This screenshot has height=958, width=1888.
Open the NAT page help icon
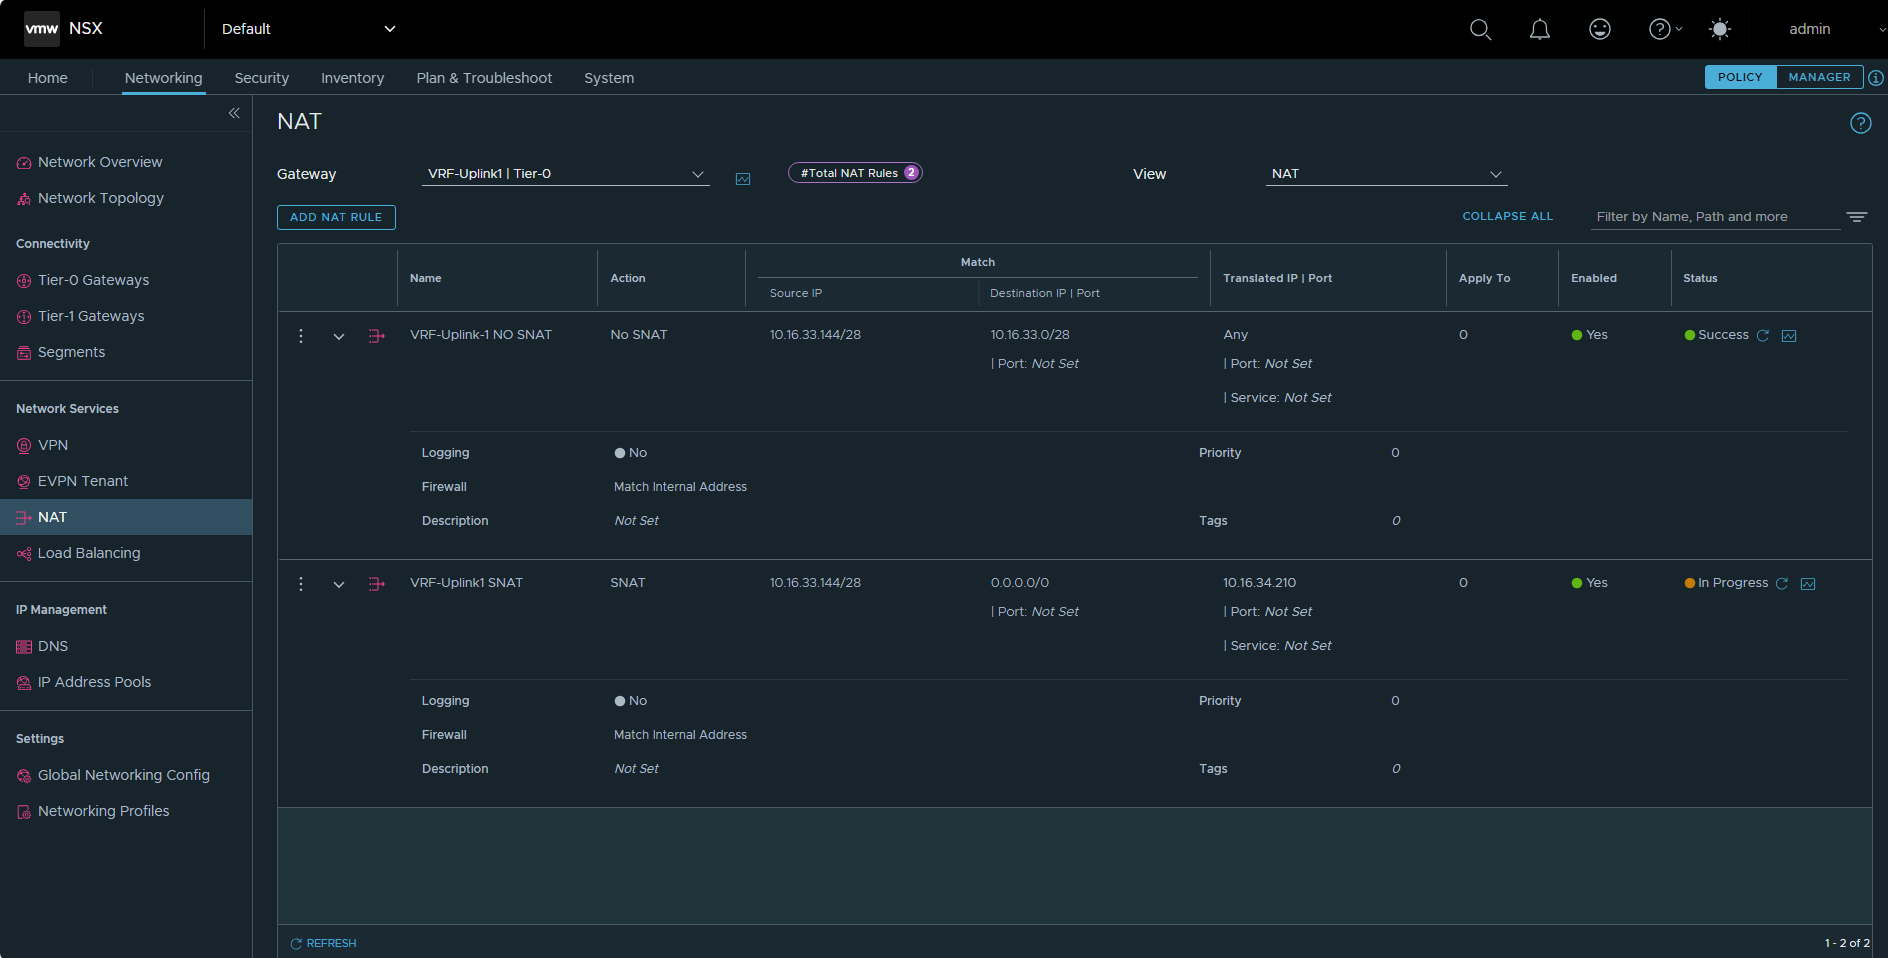pyautogui.click(x=1860, y=123)
